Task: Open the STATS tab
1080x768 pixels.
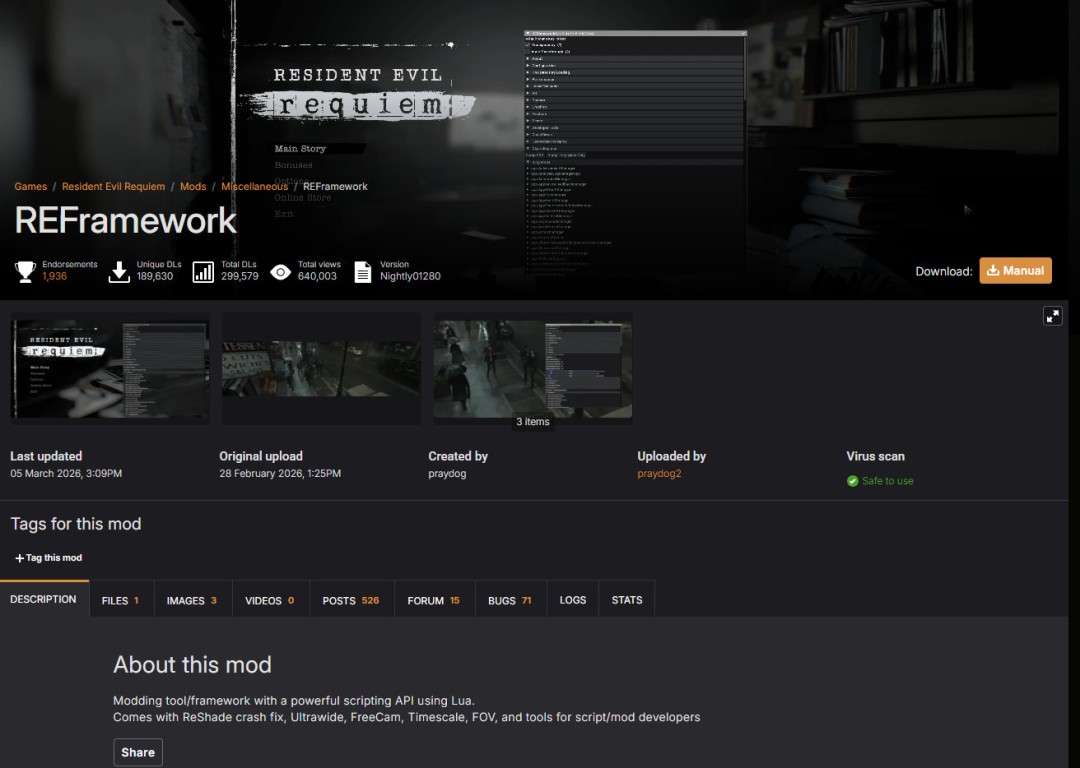Action: [627, 601]
